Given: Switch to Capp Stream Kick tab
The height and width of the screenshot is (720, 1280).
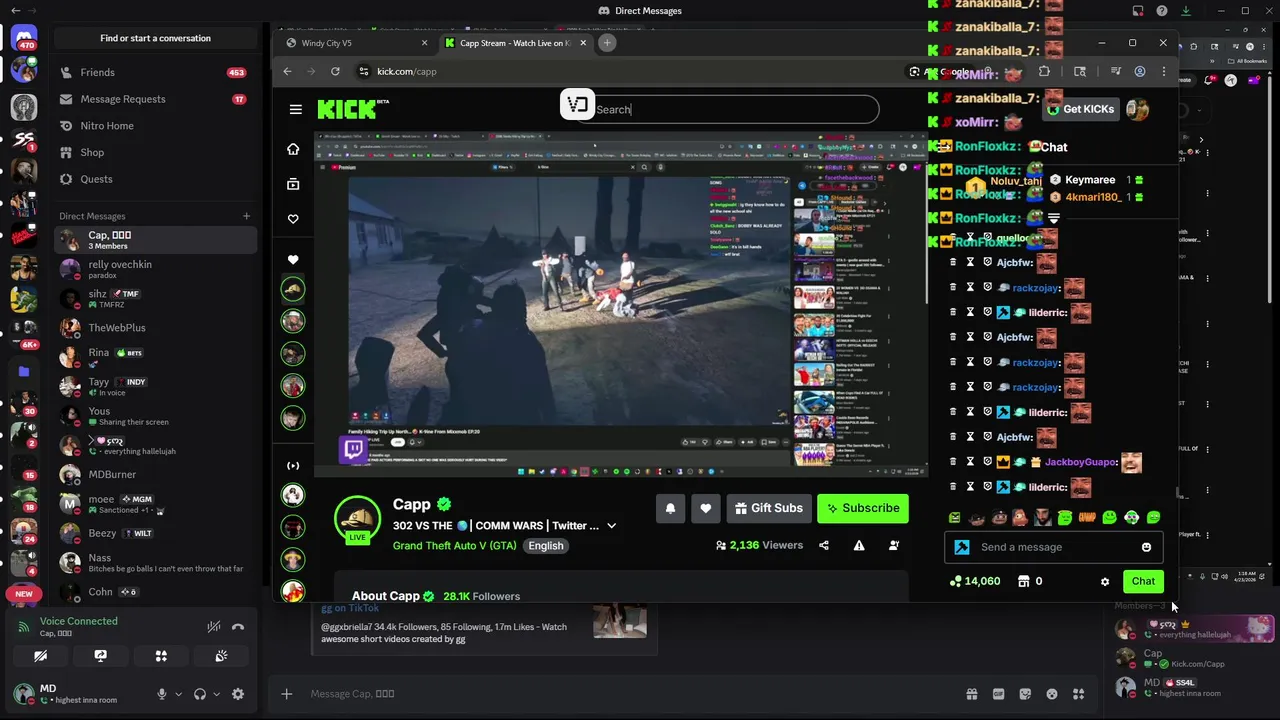Looking at the screenshot, I should [515, 43].
